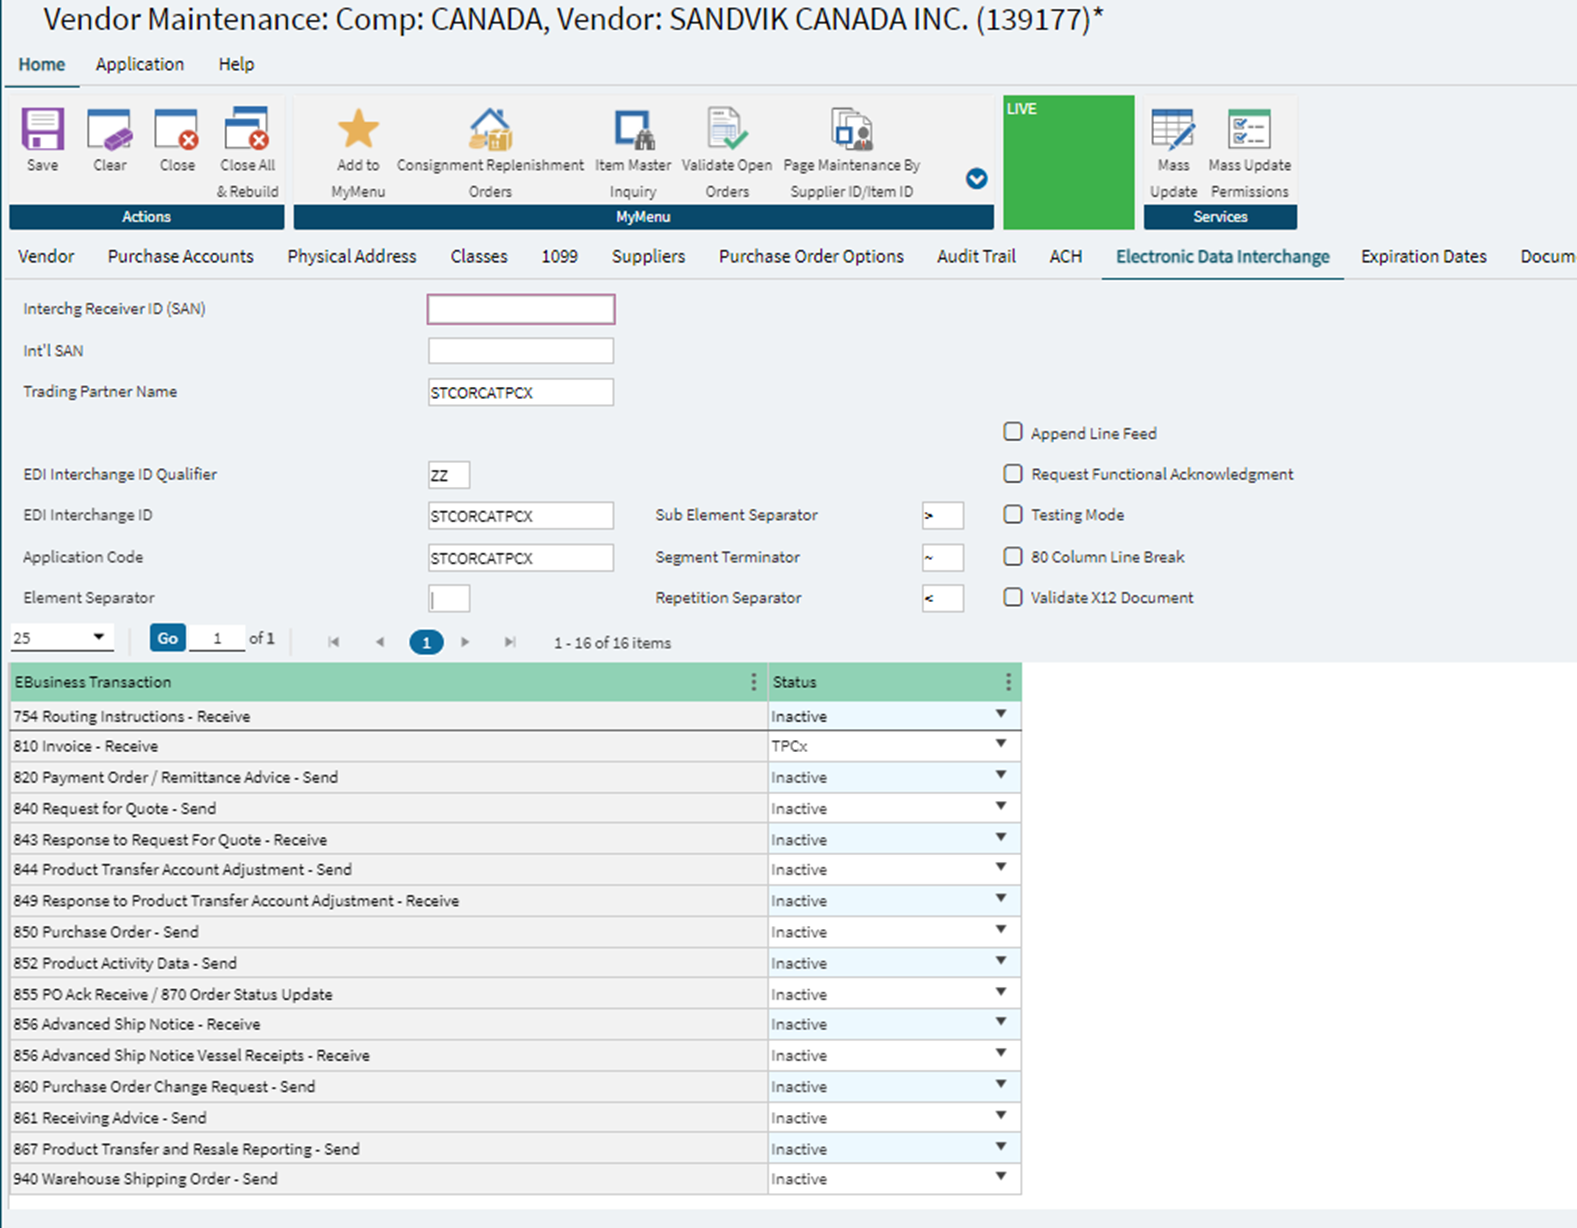This screenshot has width=1577, height=1228.
Task: Expand the MyMenu overflow chevron
Action: [977, 179]
